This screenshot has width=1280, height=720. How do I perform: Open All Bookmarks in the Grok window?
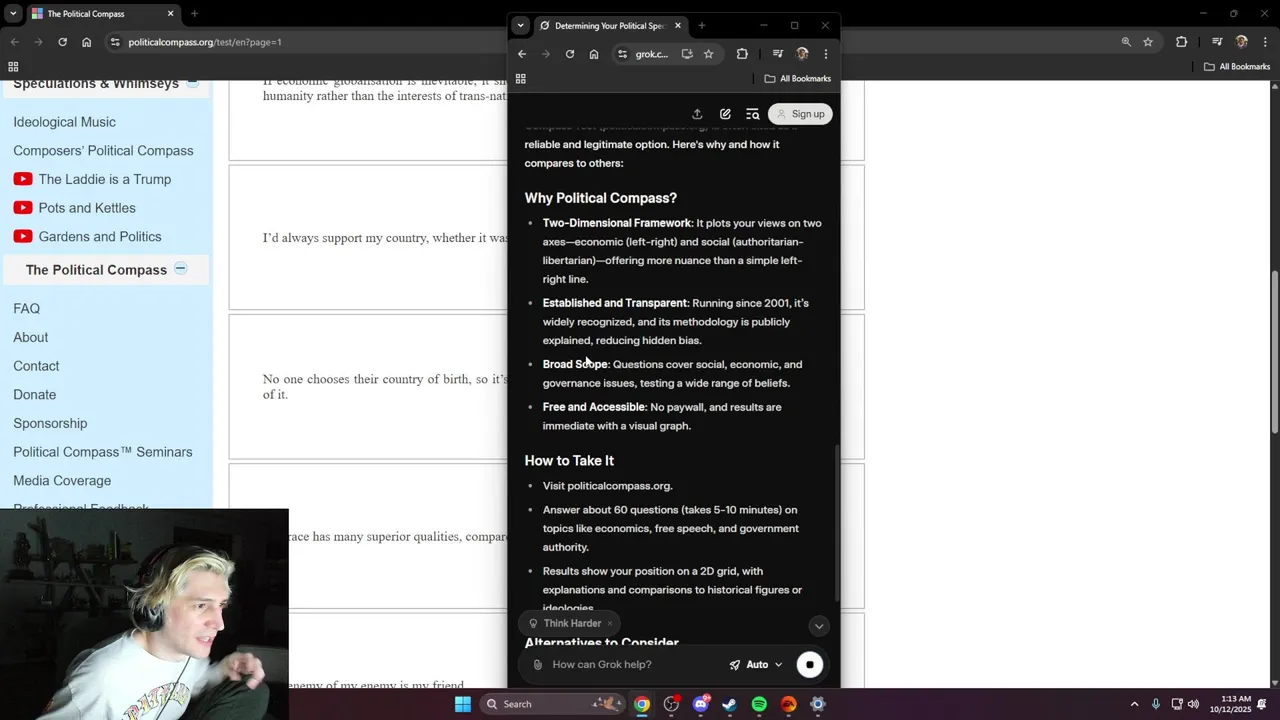pyautogui.click(x=798, y=79)
